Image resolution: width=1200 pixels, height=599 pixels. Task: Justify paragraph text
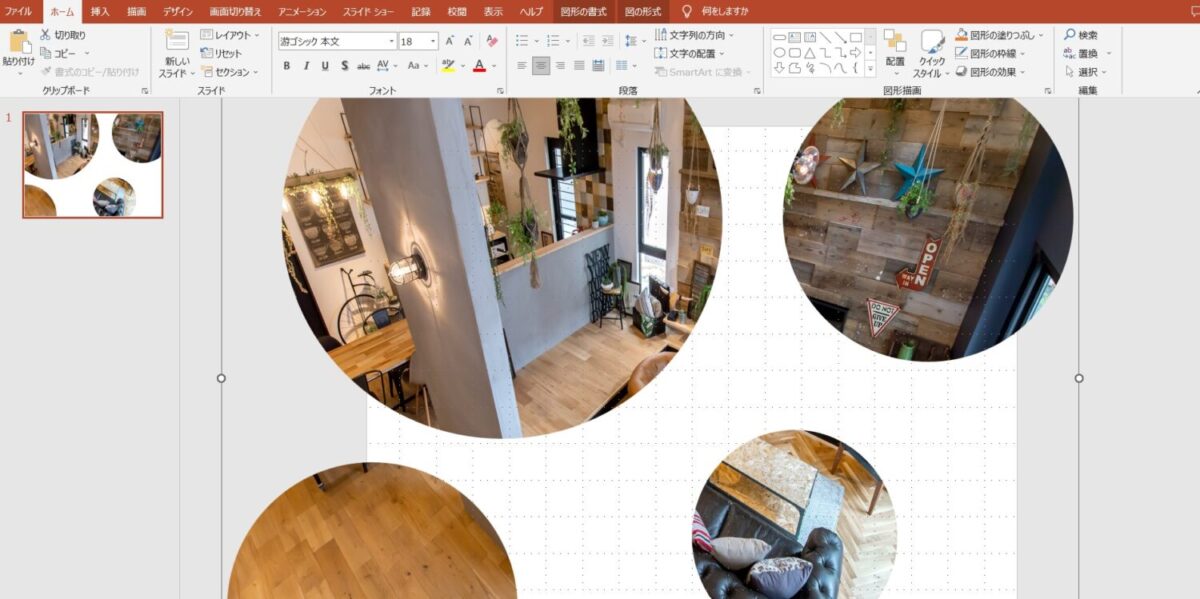(x=579, y=66)
